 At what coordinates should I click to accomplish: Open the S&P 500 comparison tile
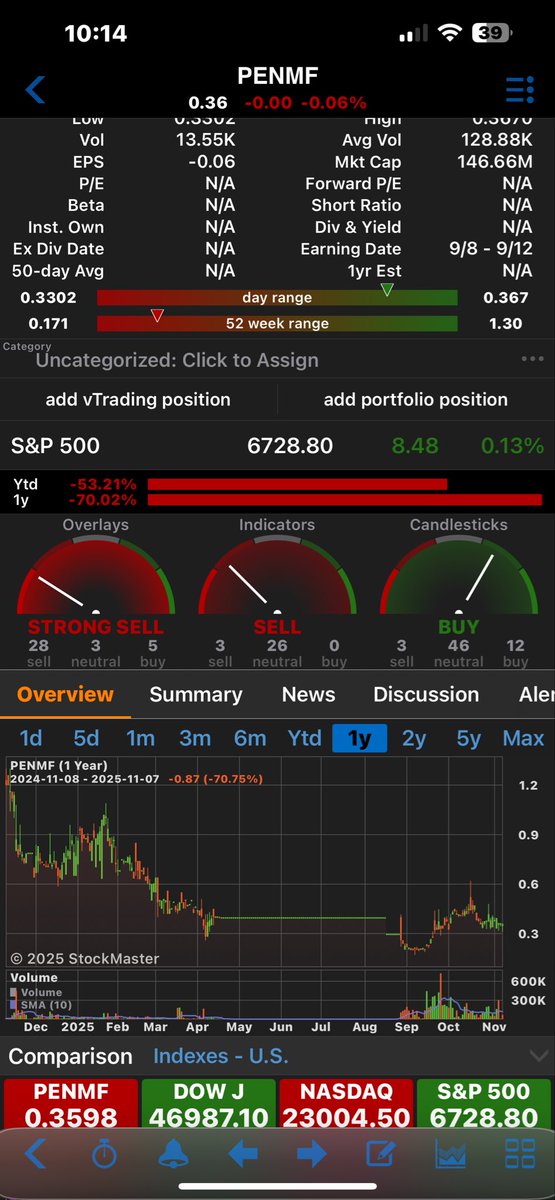coord(483,1104)
